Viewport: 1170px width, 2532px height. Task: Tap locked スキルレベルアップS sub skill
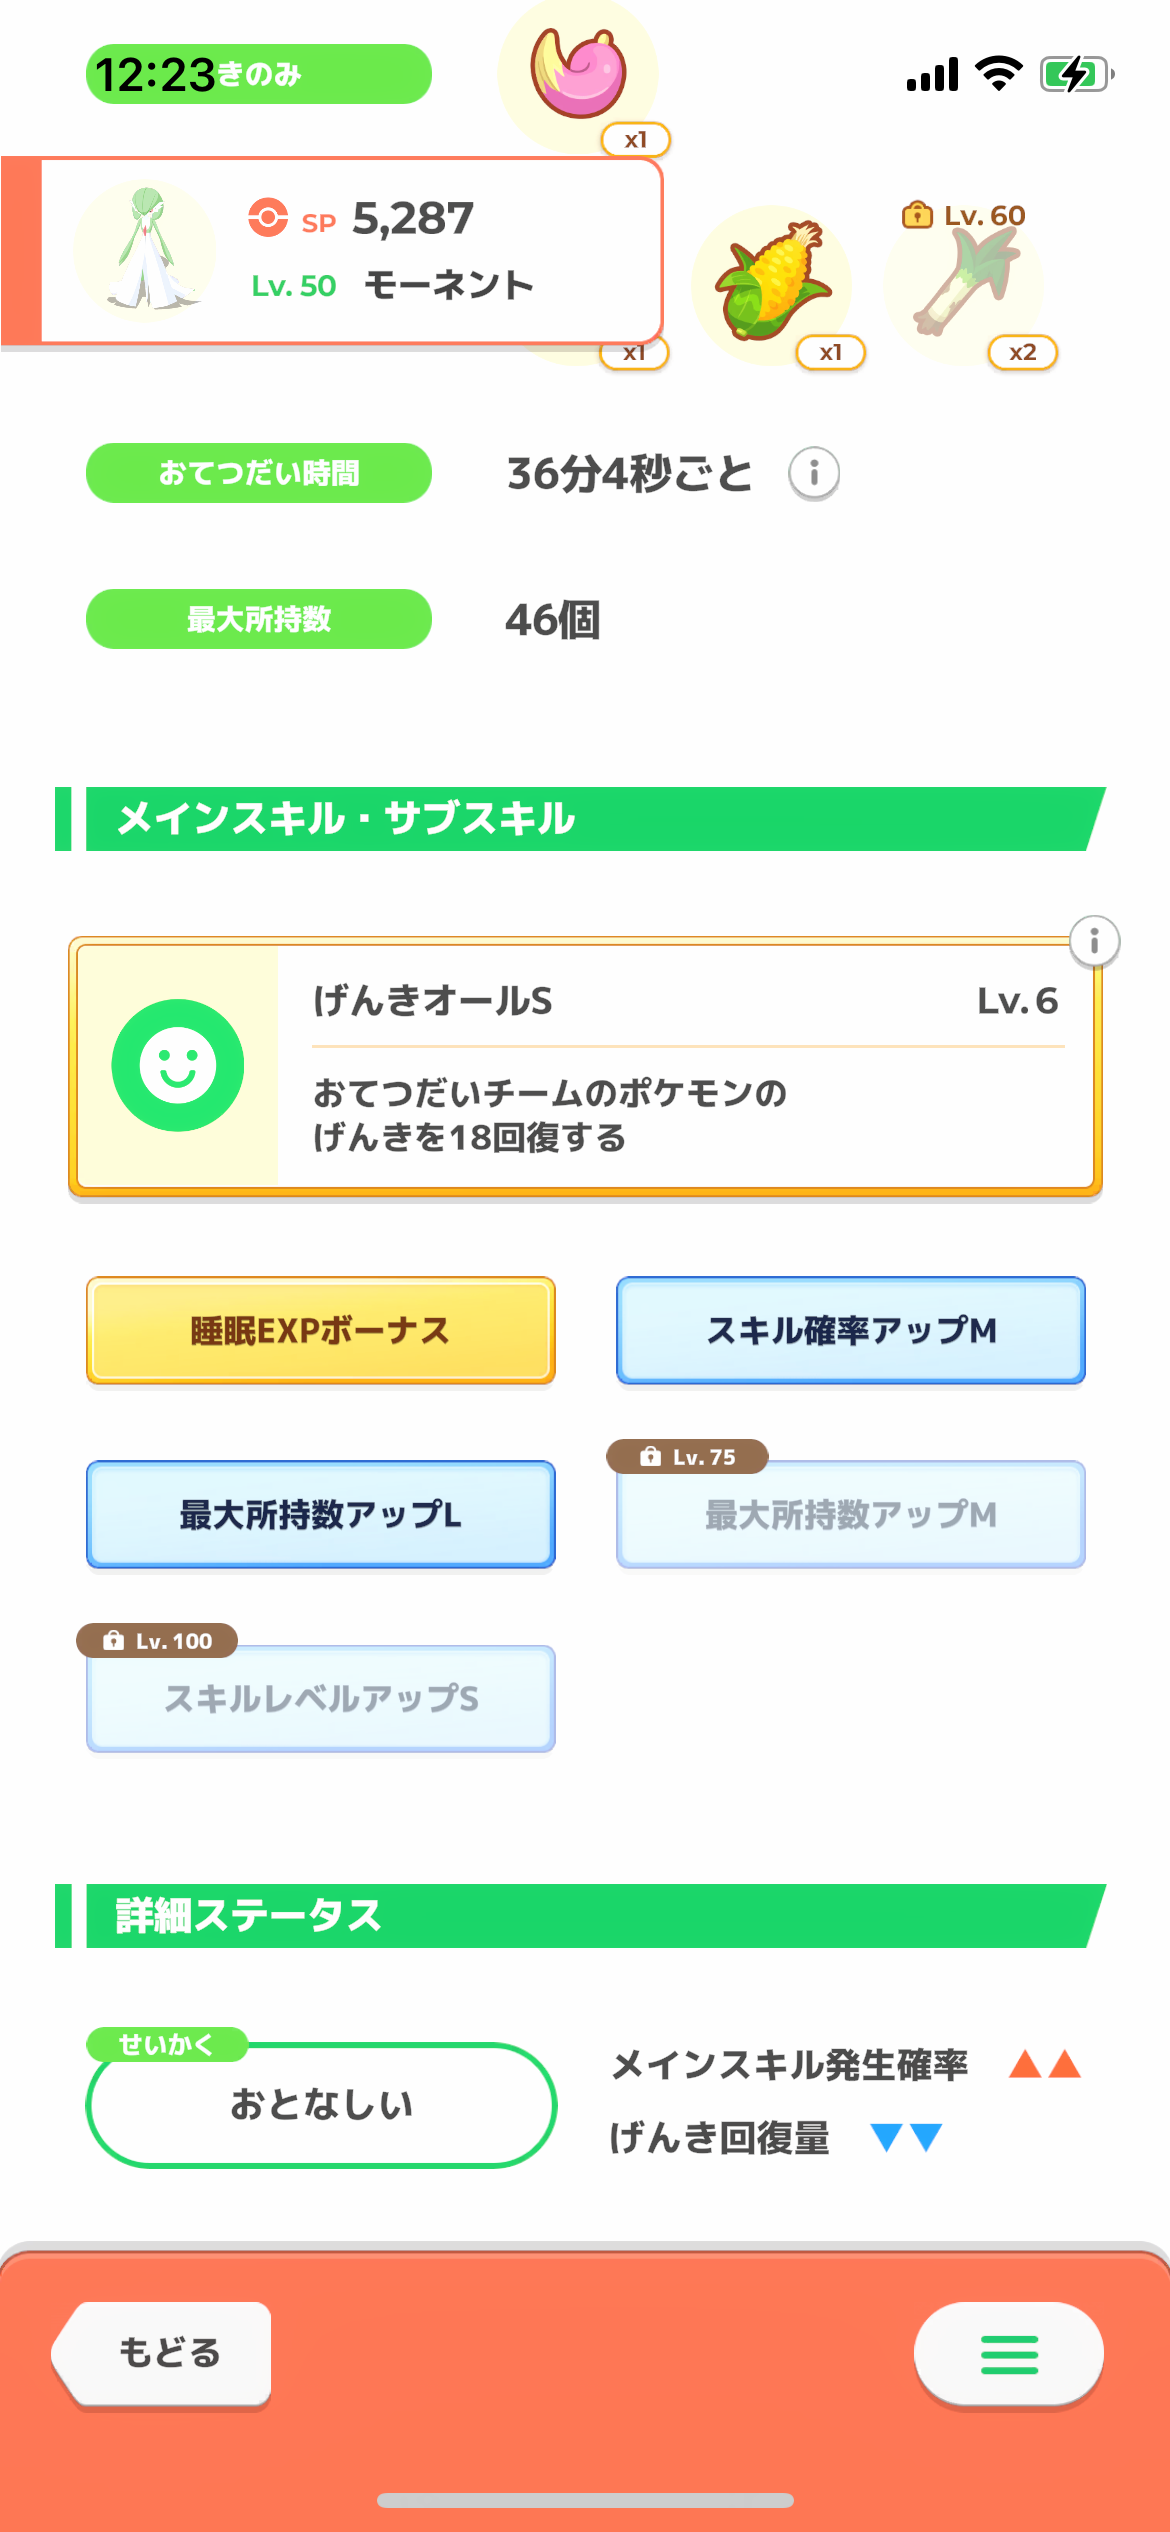(x=321, y=1699)
